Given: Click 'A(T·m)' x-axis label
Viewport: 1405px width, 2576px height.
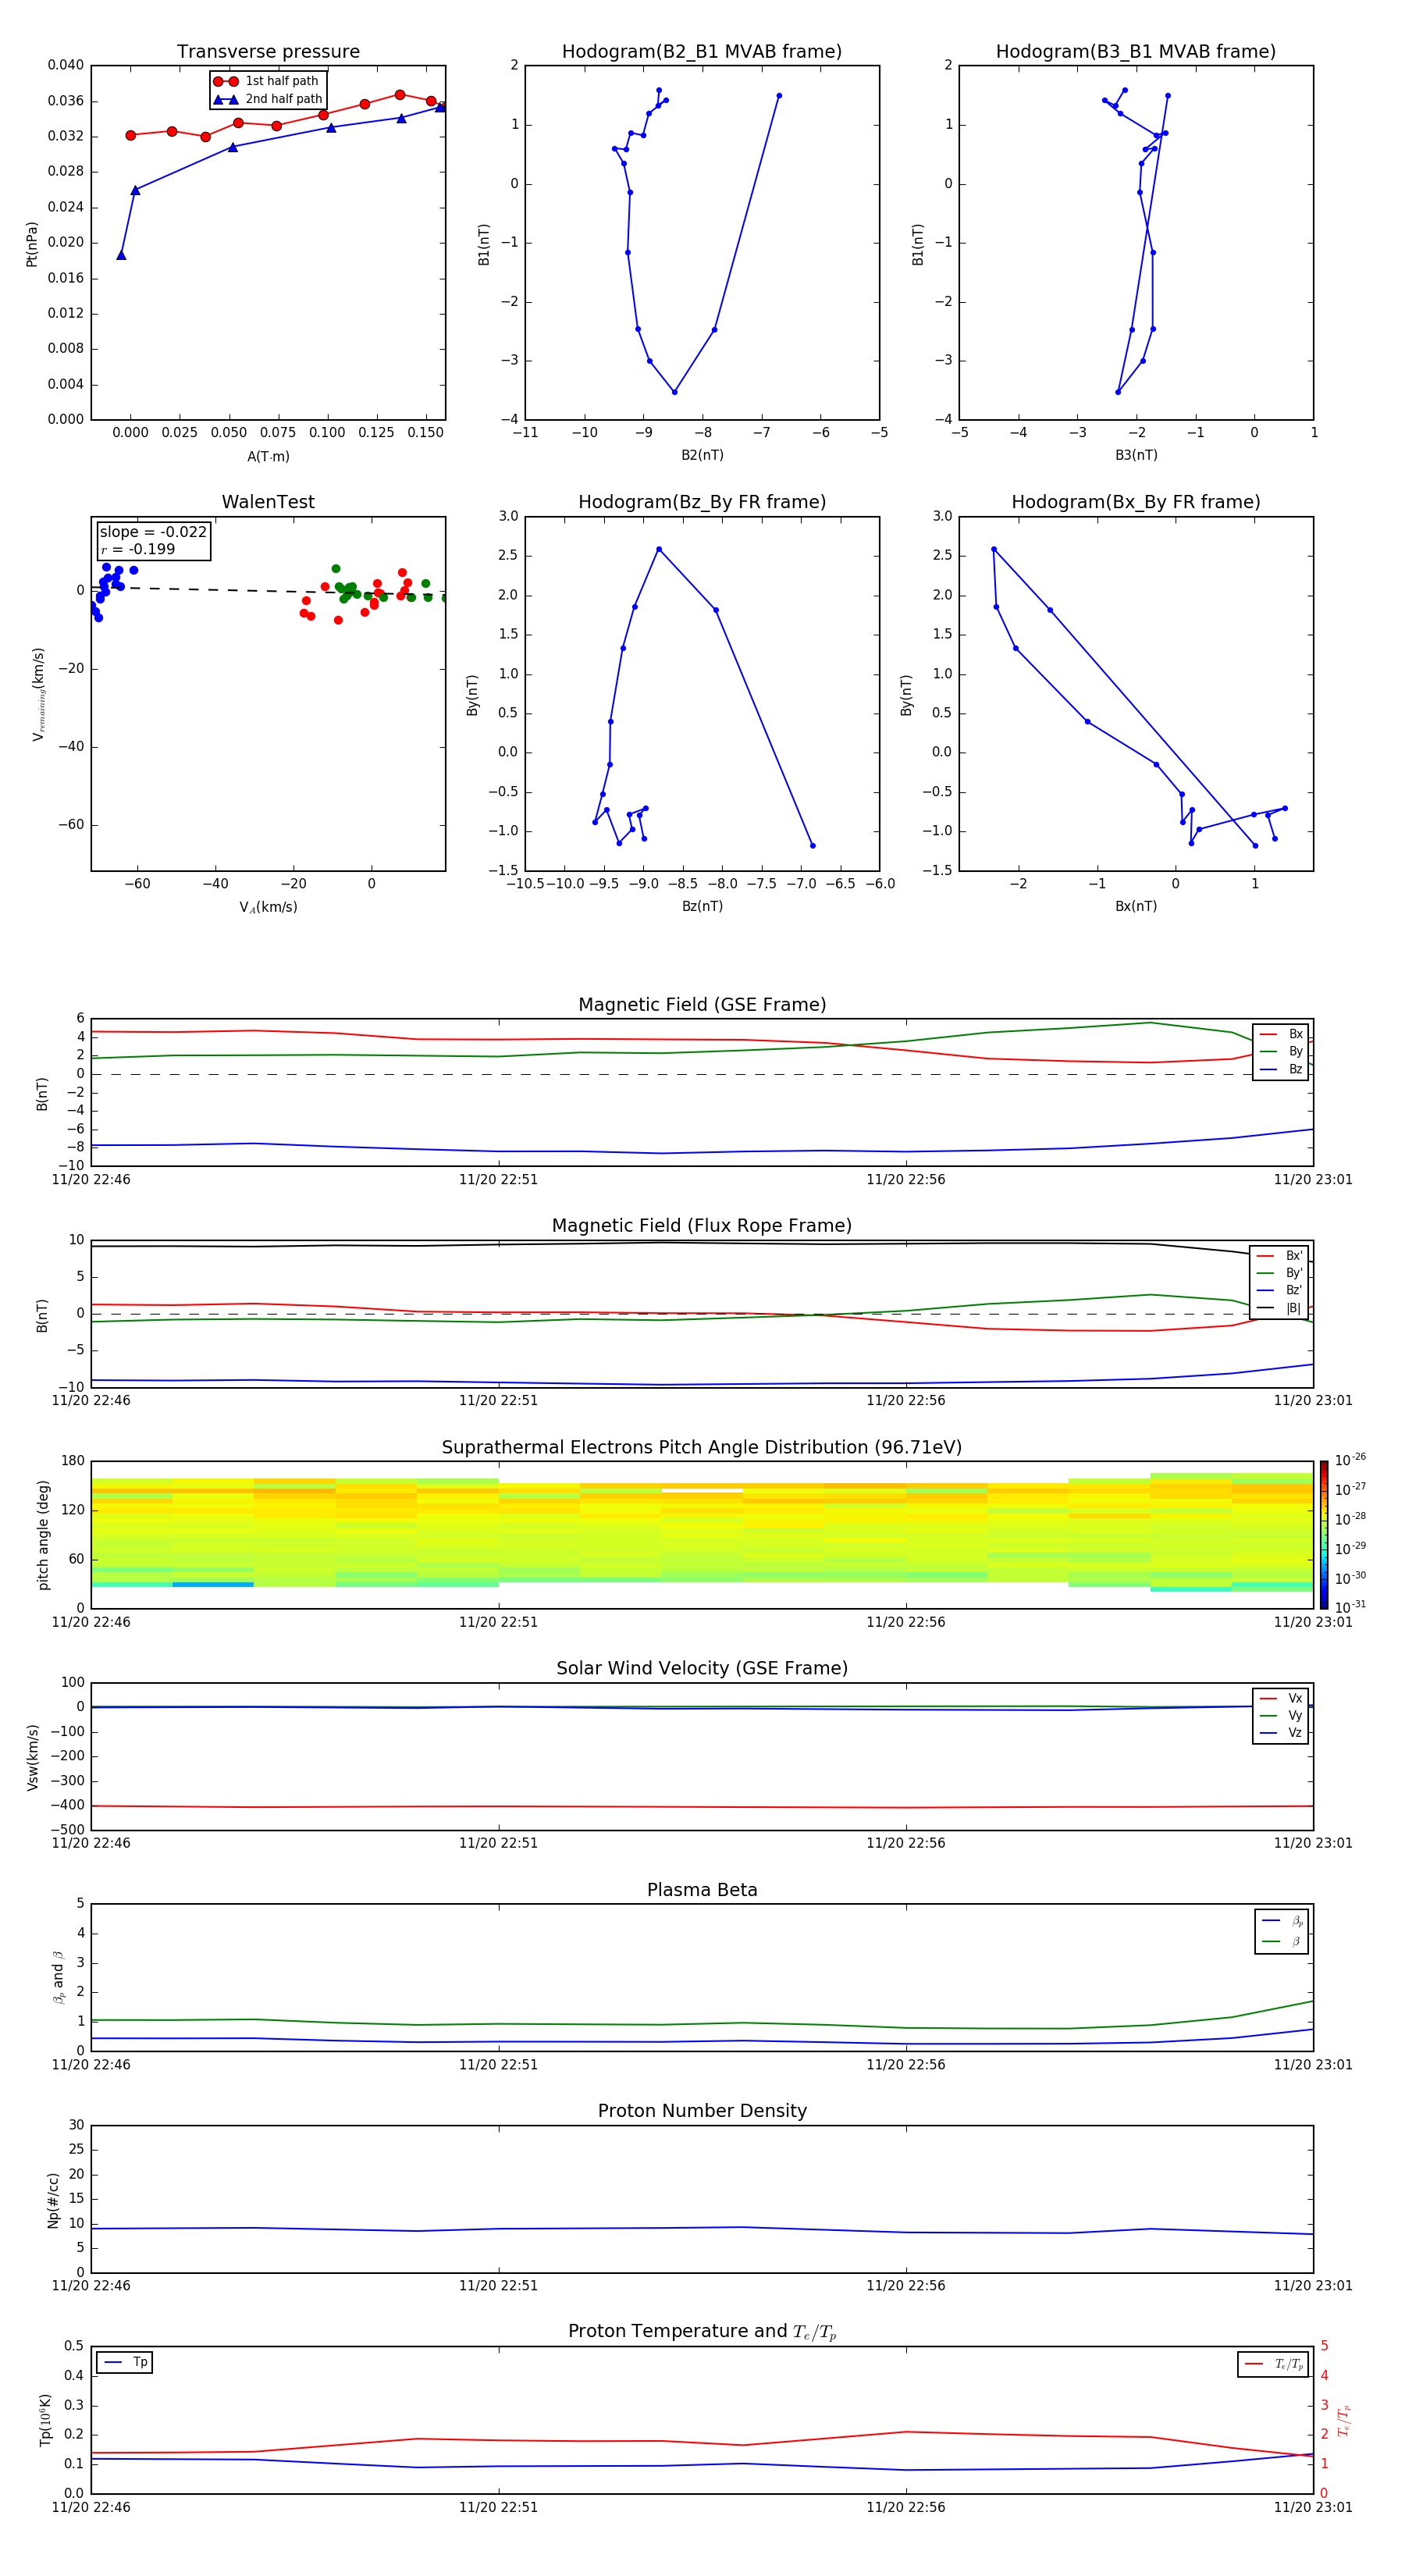Looking at the screenshot, I should 268,457.
